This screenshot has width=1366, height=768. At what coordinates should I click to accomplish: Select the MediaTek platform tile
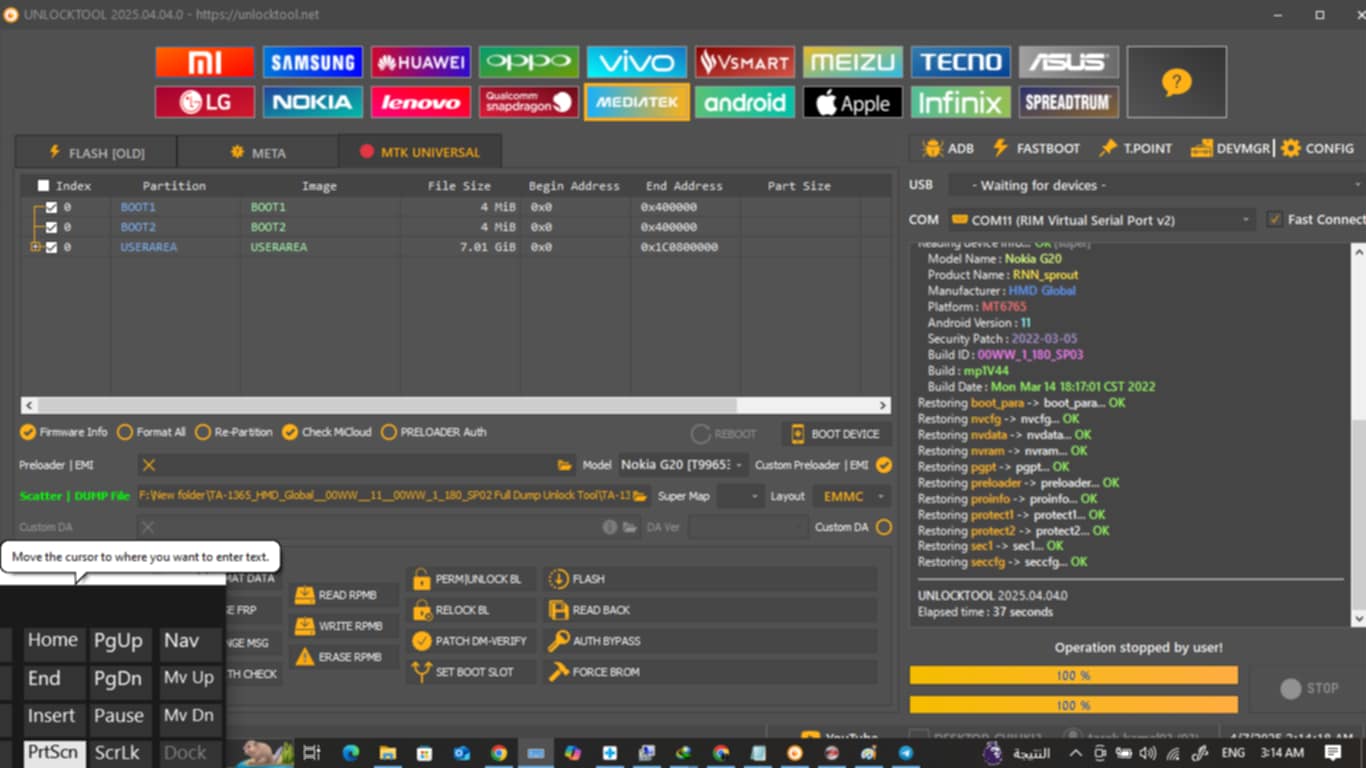click(x=637, y=102)
